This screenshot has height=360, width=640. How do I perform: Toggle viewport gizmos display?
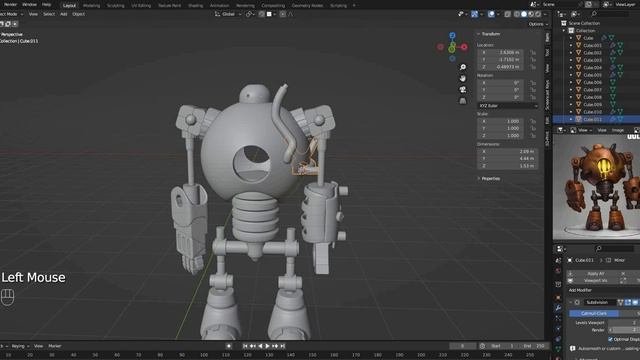[x=474, y=14]
